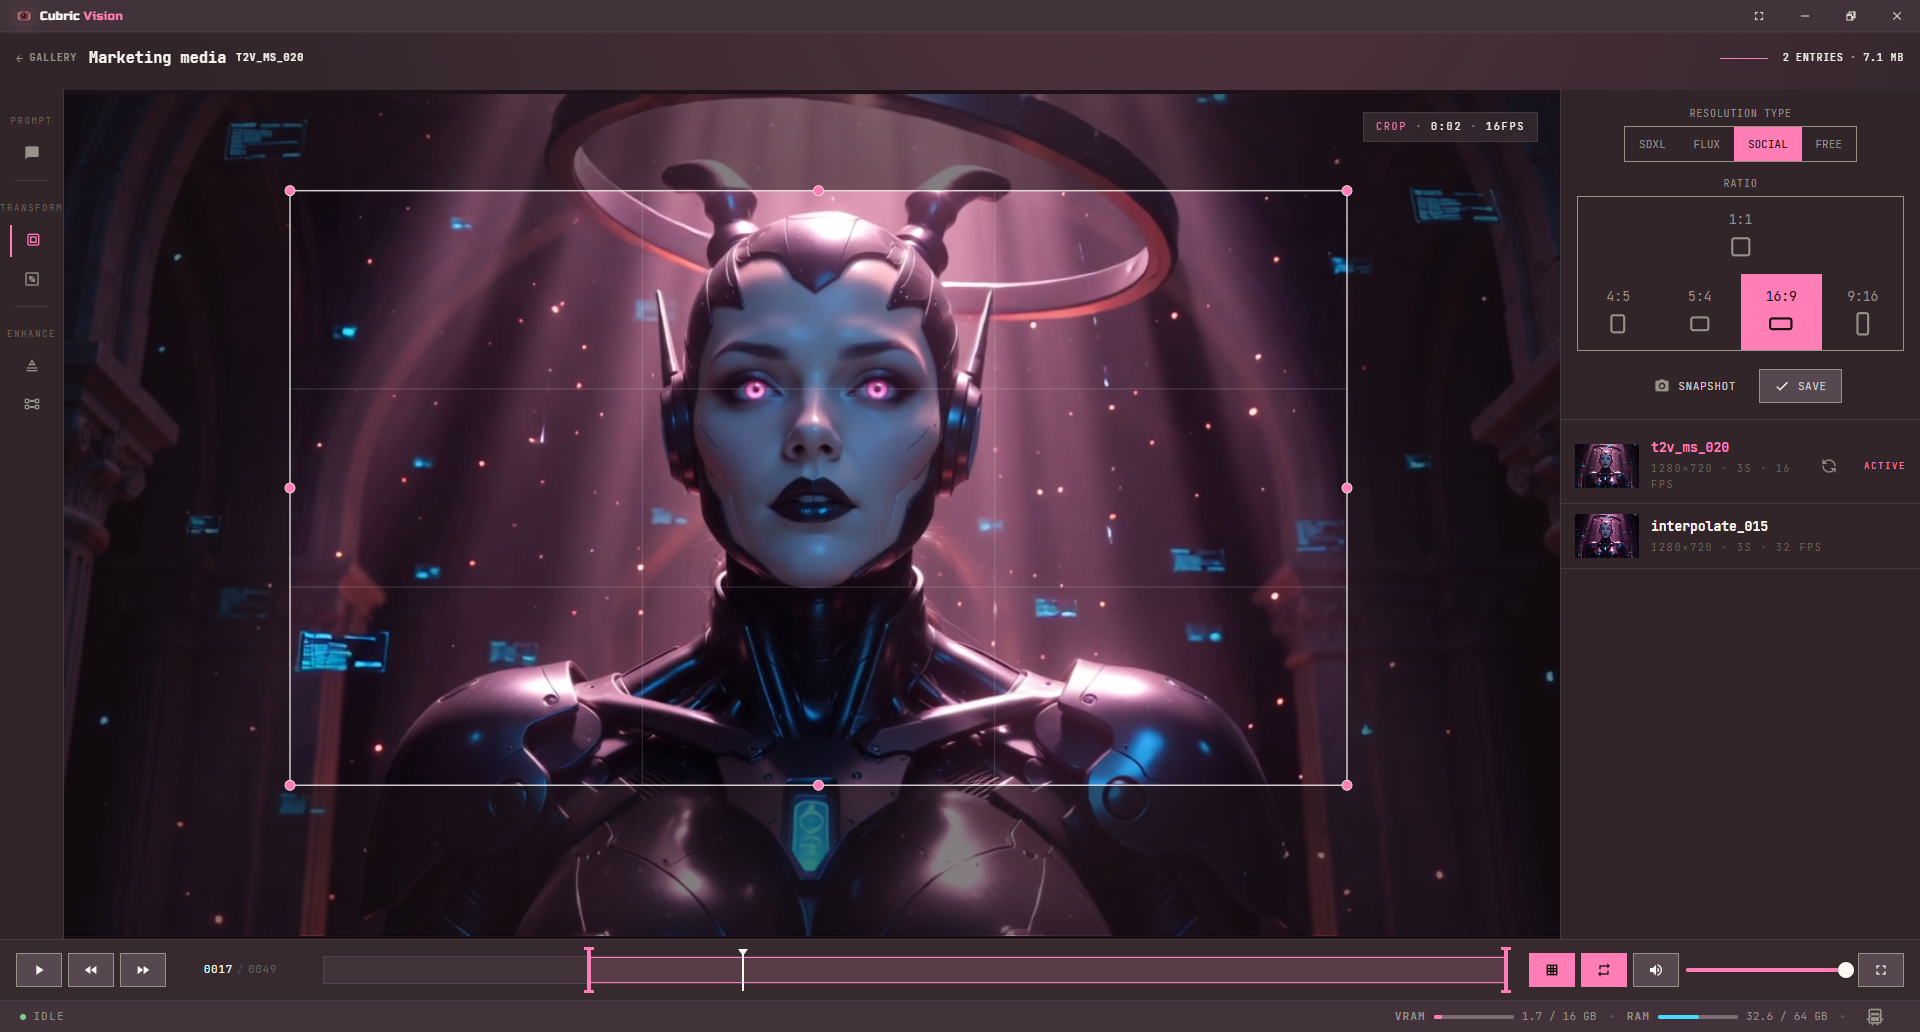This screenshot has width=1920, height=1032.
Task: Click the 2 ENTRIES 7.1 MB summary
Action: pyautogui.click(x=1843, y=58)
